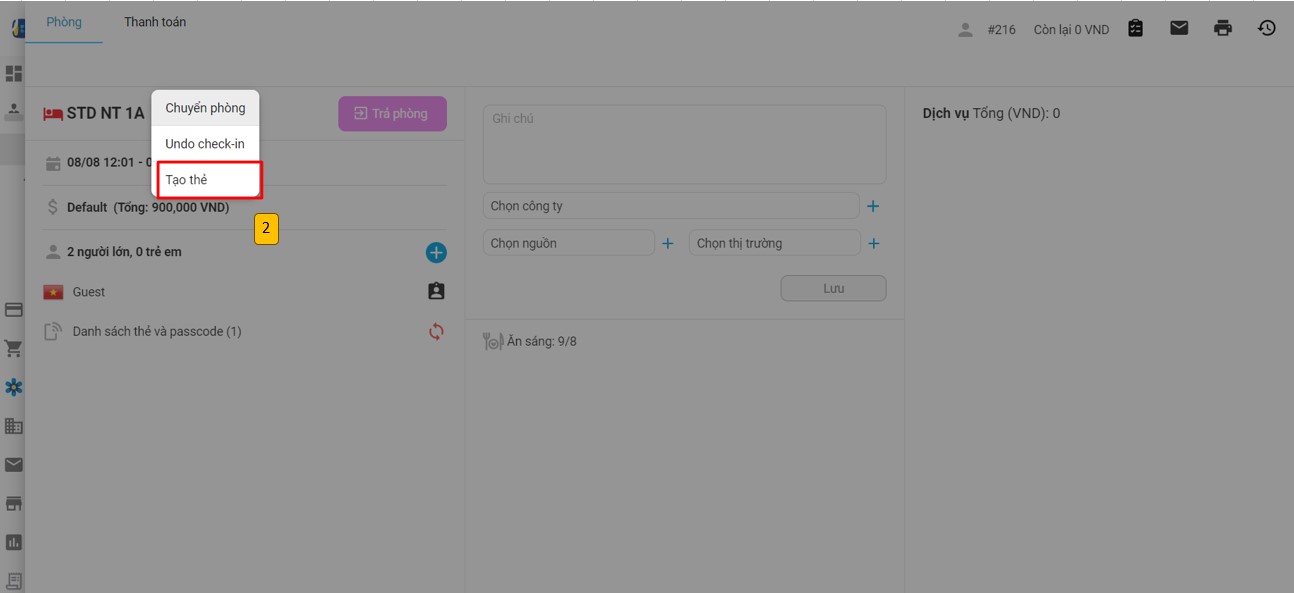The width and height of the screenshot is (1294, 593).
Task: Choose Chuyển phòng in the popup menu
Action: point(205,108)
